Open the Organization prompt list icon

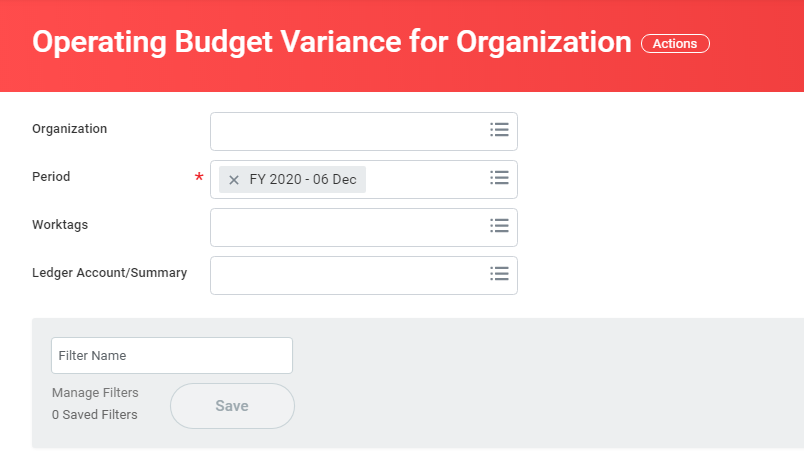tap(499, 130)
